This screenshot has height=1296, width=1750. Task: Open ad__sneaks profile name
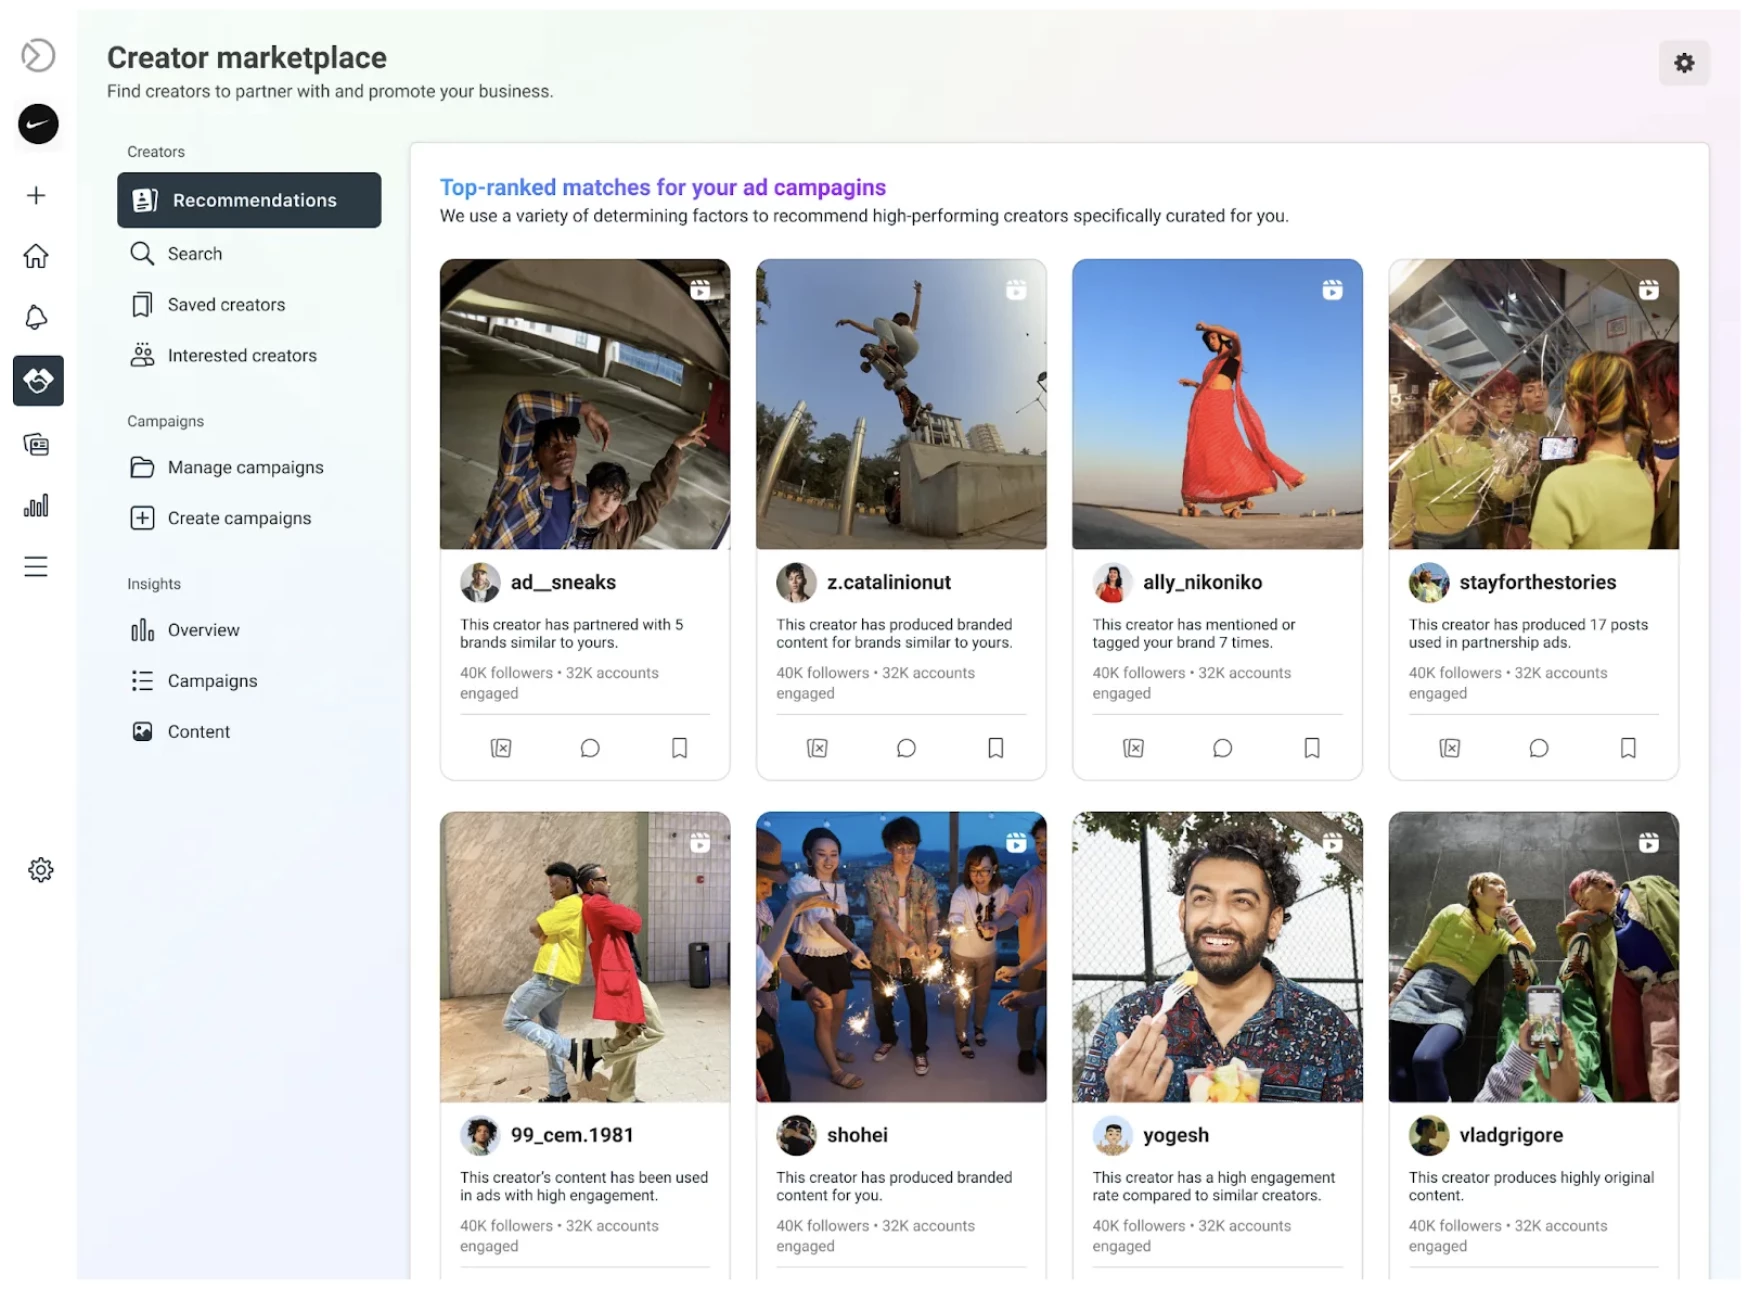pyautogui.click(x=563, y=582)
